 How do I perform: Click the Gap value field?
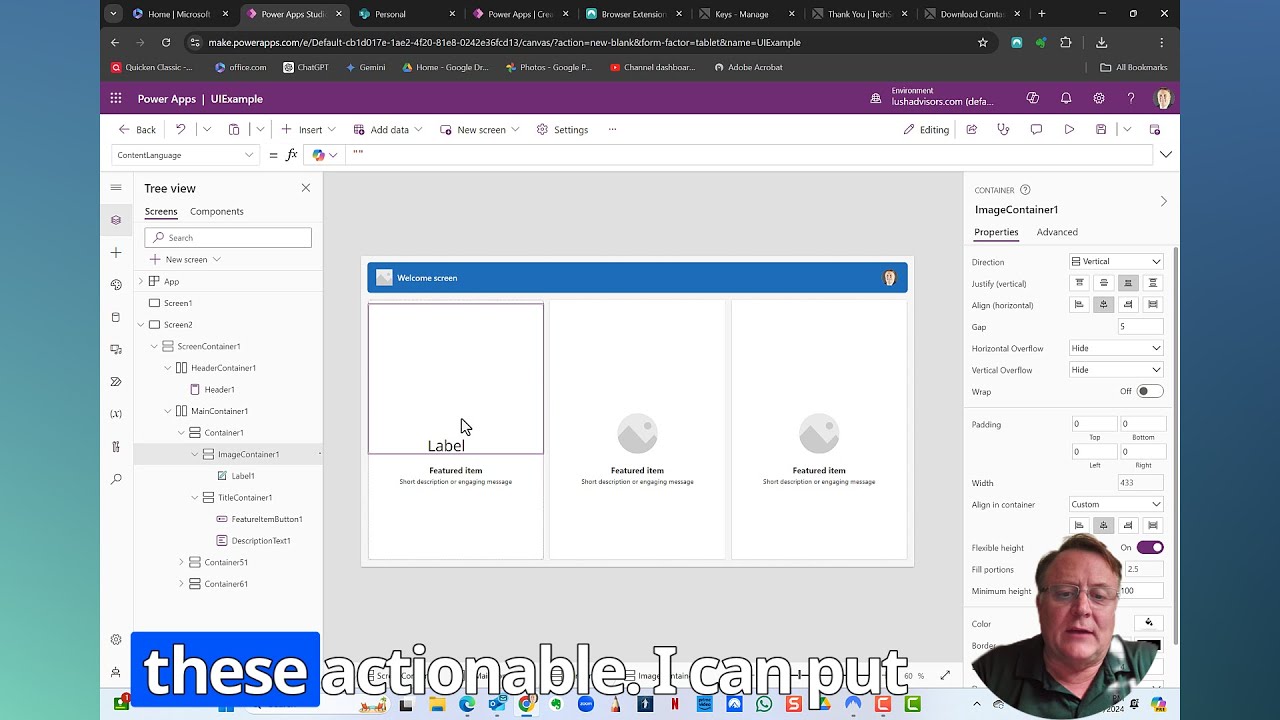tap(1141, 327)
